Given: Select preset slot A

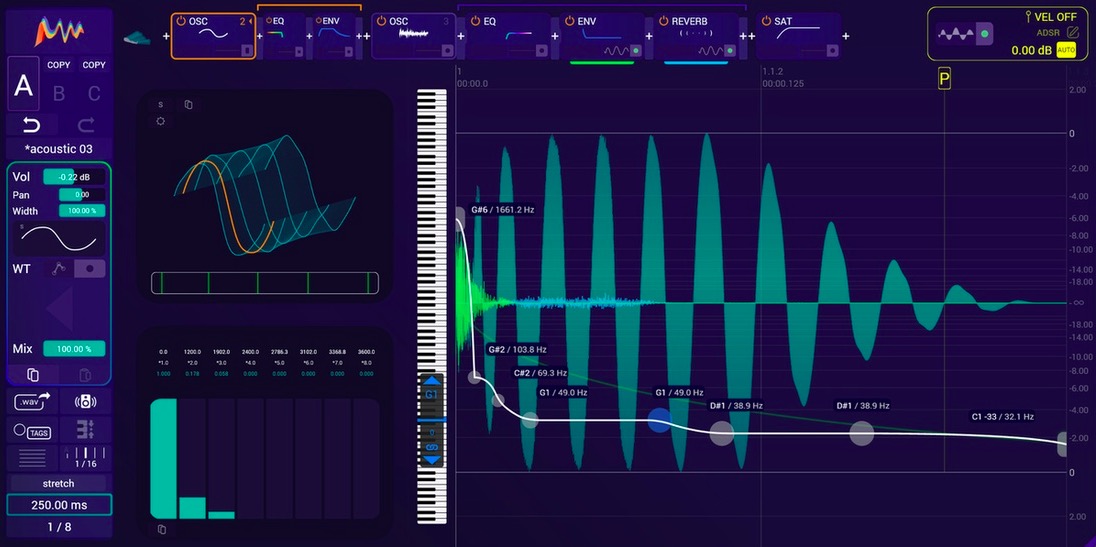Looking at the screenshot, I should 24,85.
